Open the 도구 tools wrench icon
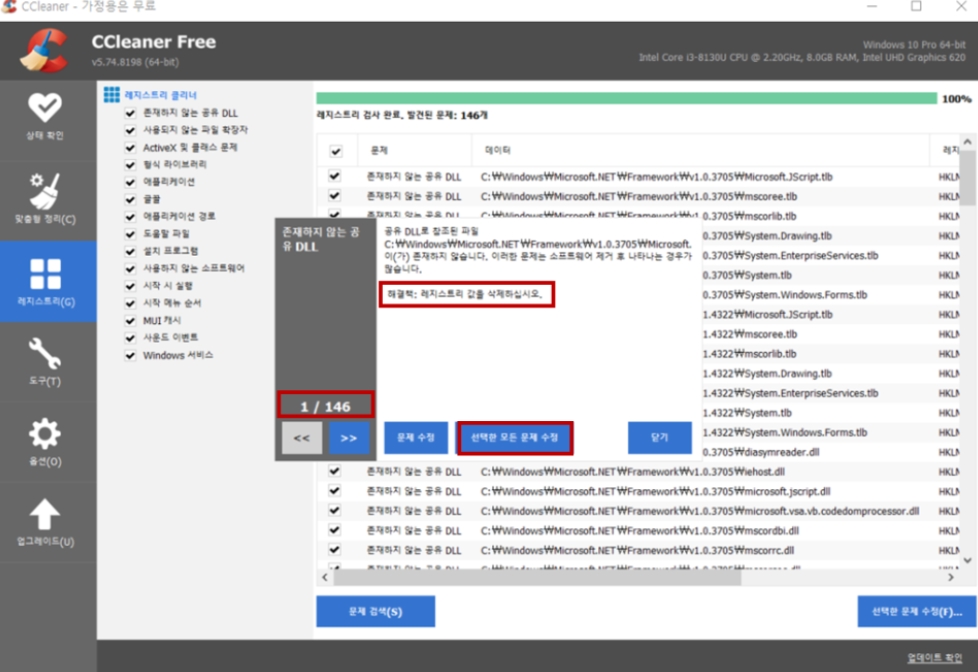 coord(45,353)
